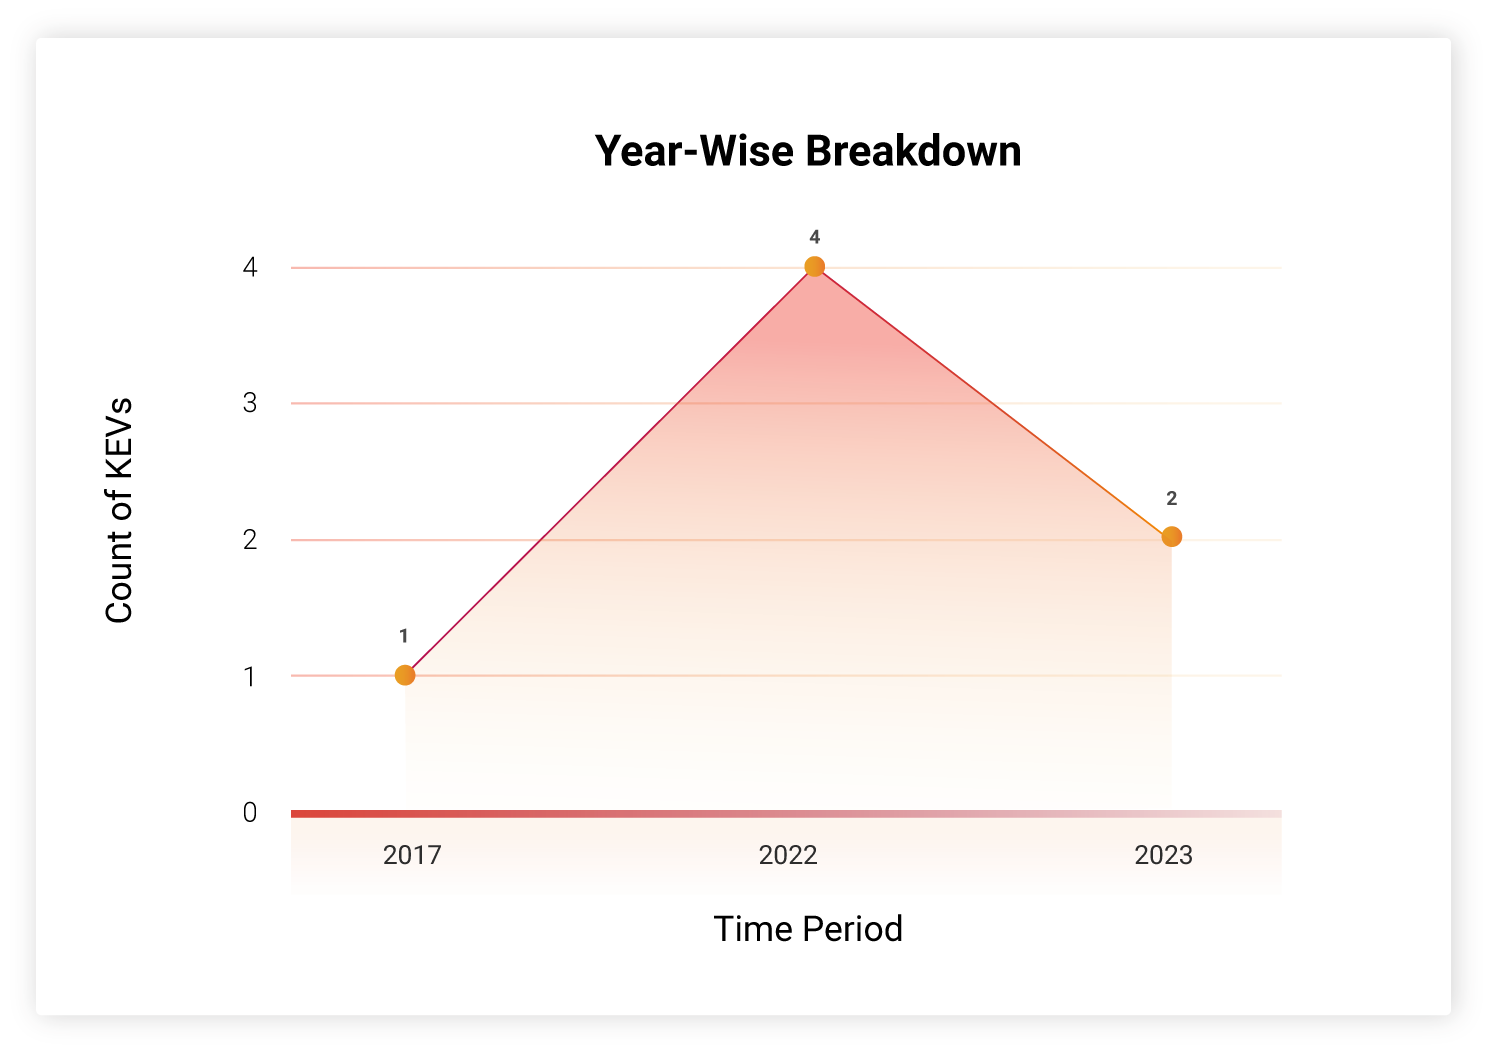Click the y-axis tick label 3
The width and height of the screenshot is (1500, 1061).
tap(250, 403)
